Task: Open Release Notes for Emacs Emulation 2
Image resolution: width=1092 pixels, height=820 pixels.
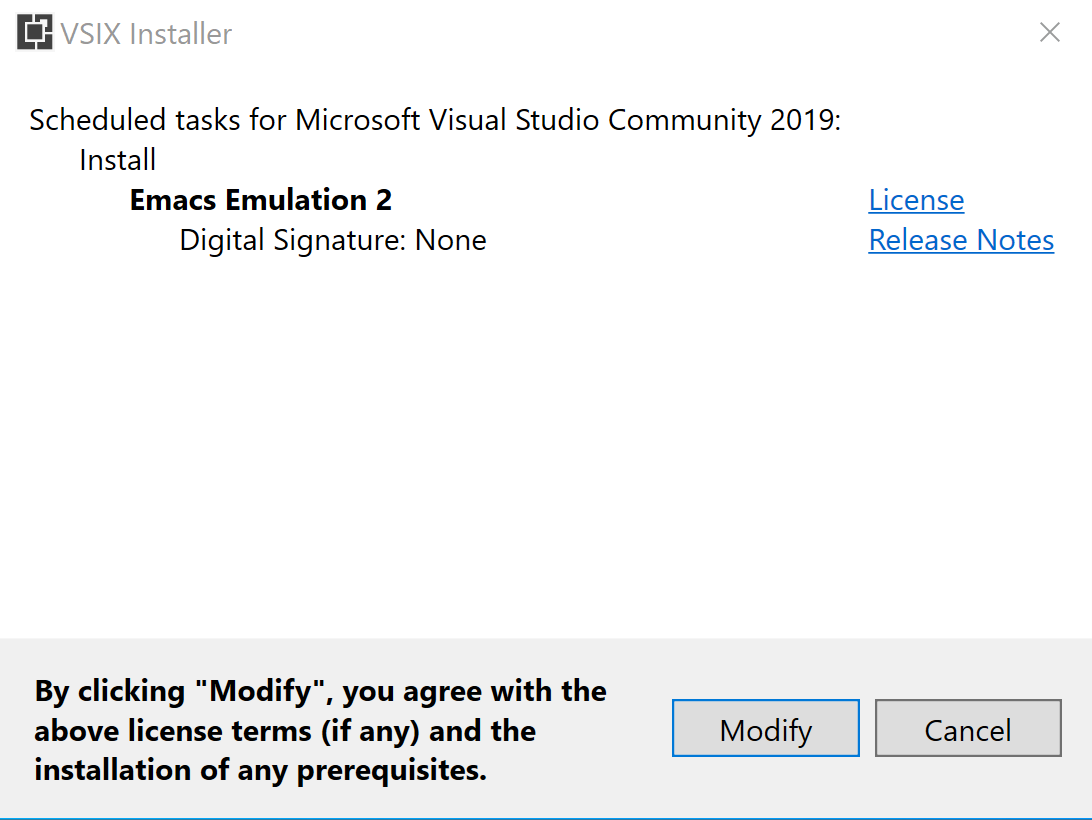Action: [960, 240]
